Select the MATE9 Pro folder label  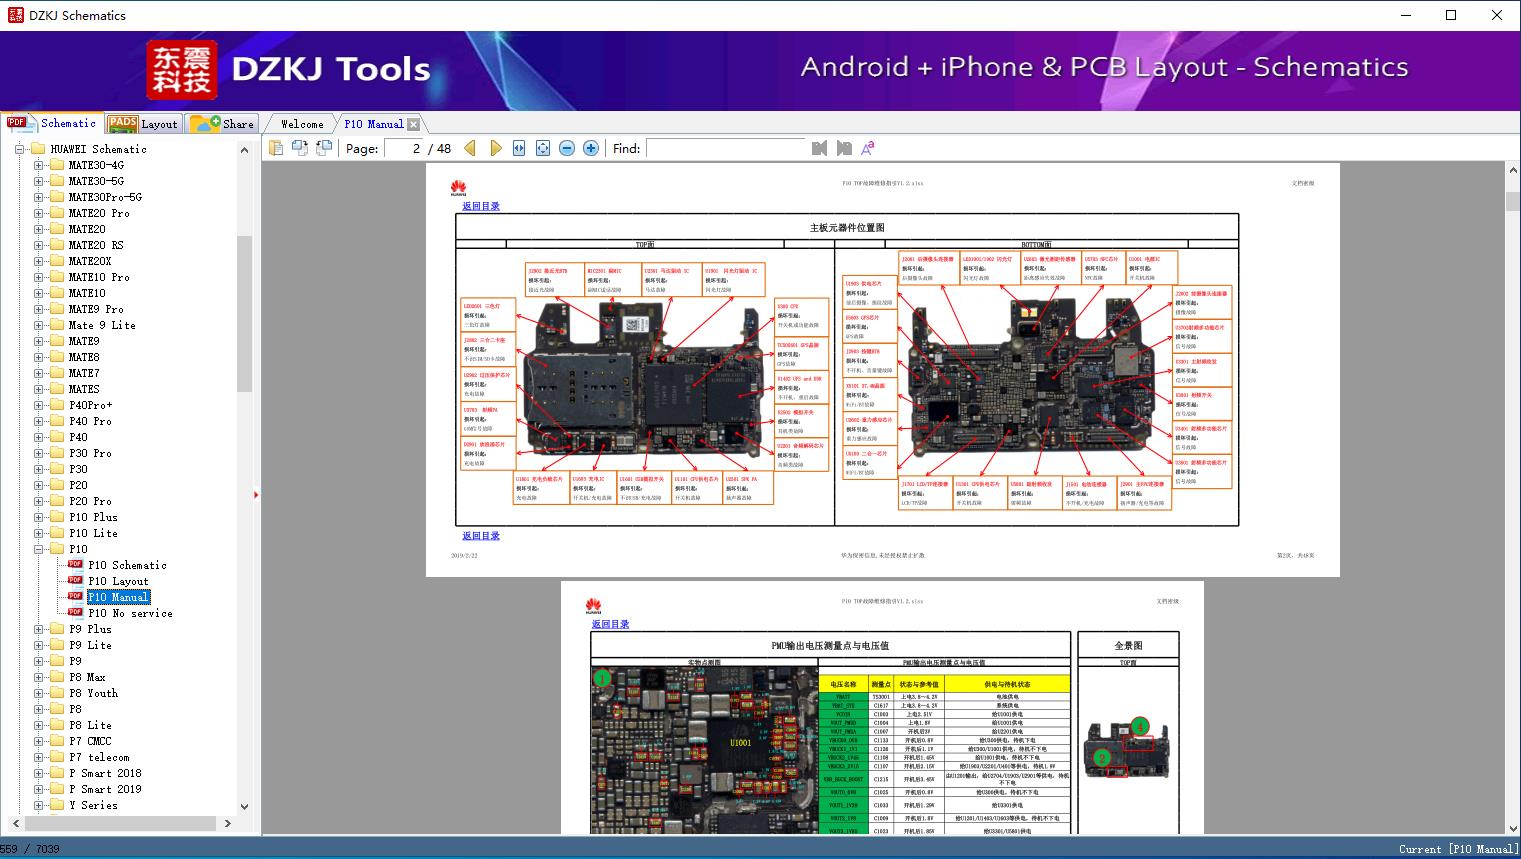coord(96,309)
